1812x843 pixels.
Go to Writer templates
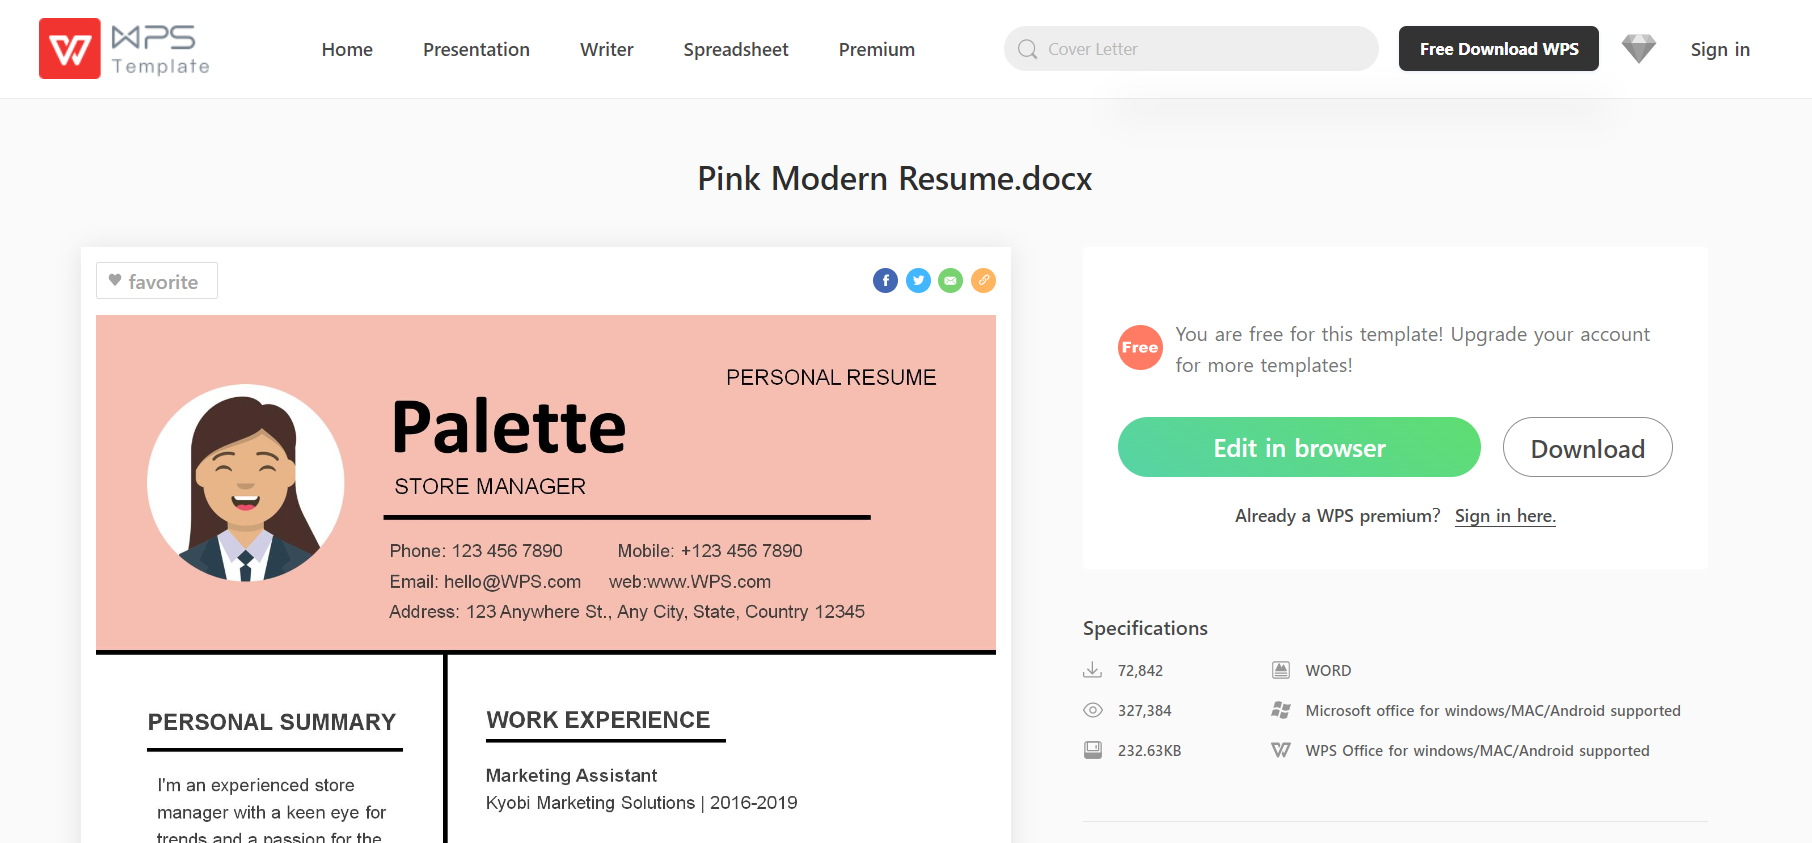coord(607,49)
